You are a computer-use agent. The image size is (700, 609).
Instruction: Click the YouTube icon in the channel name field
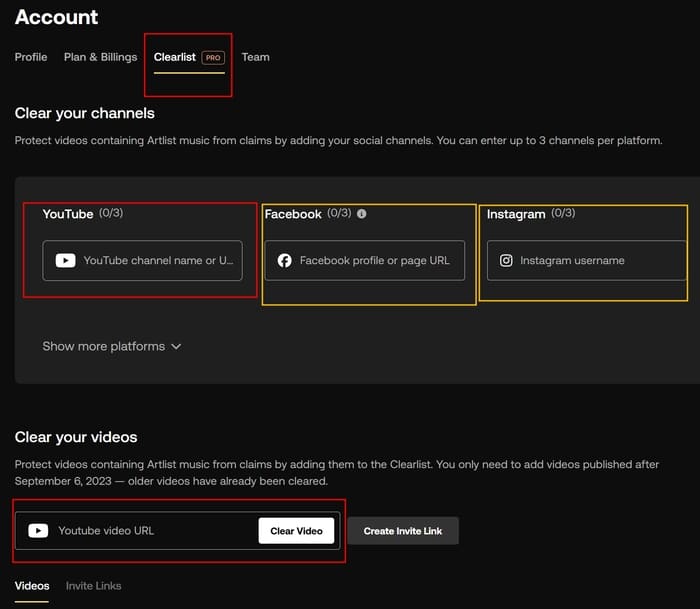[65, 260]
